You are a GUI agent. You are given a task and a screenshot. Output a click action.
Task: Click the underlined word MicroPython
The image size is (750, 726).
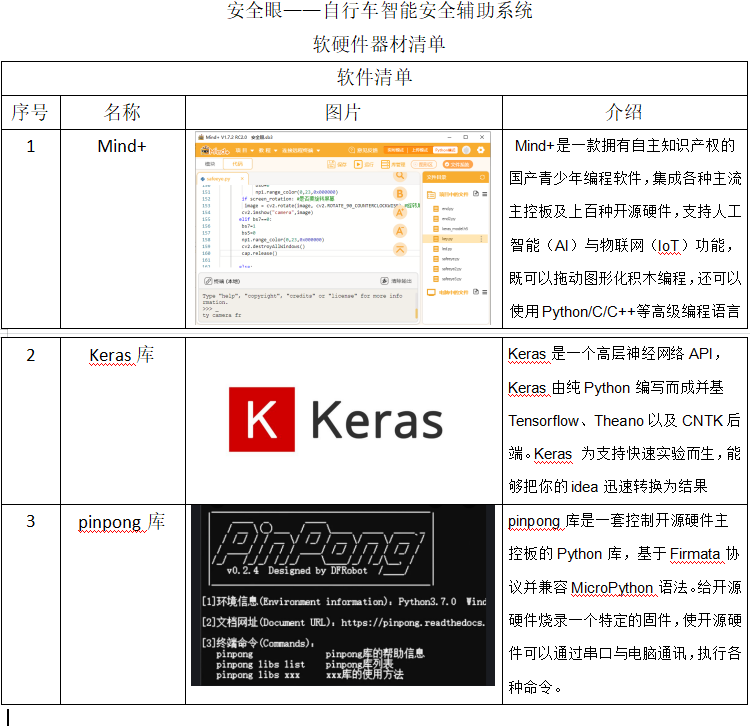tap(612, 587)
